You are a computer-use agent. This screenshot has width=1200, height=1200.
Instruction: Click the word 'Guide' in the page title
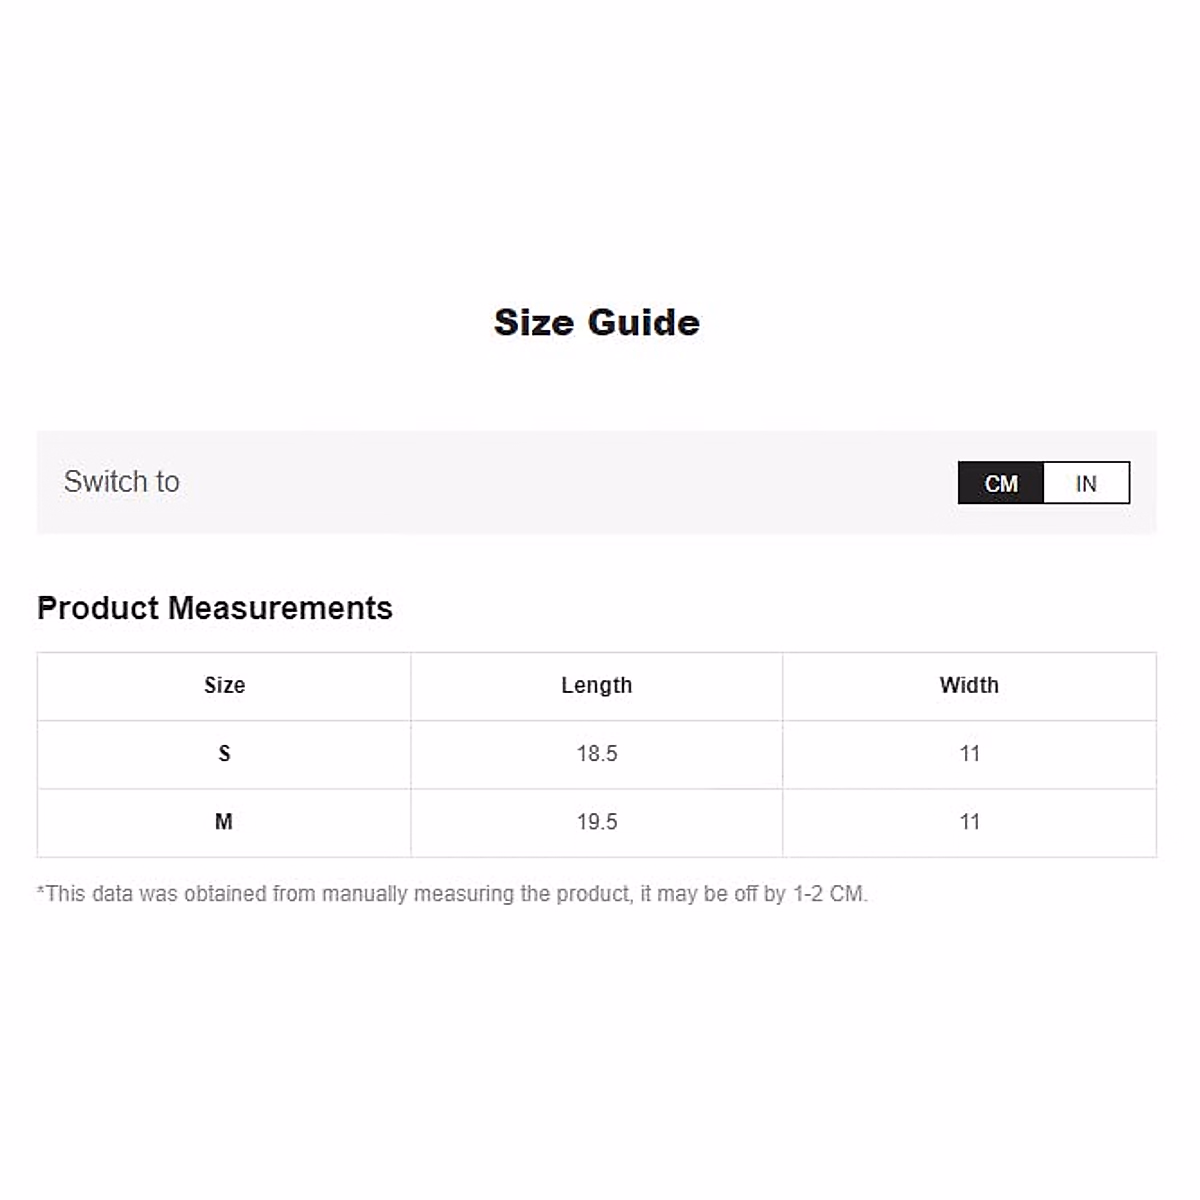click(x=643, y=322)
